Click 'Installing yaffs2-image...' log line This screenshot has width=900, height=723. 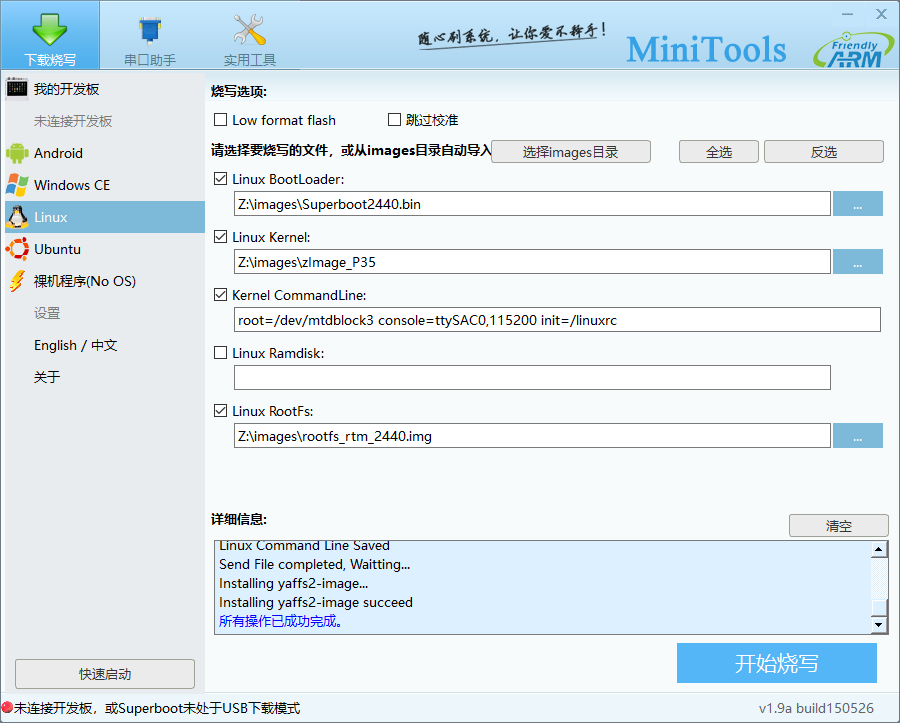click(x=293, y=583)
